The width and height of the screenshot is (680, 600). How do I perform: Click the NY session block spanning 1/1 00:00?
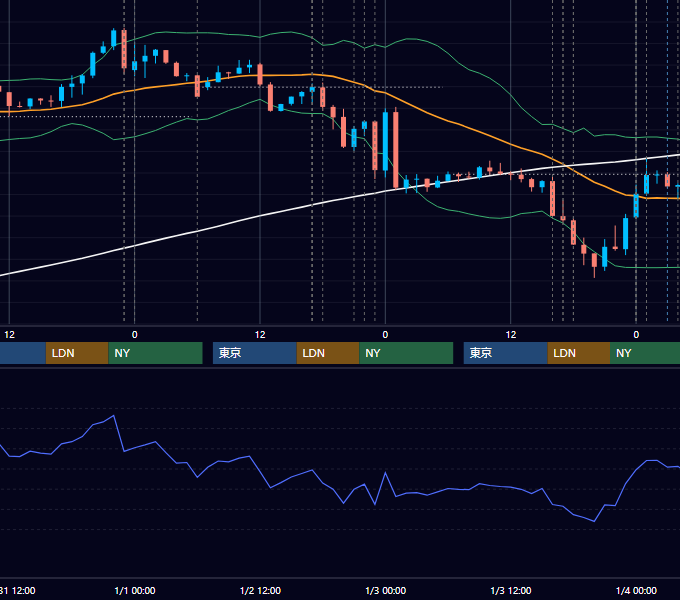coord(155,353)
